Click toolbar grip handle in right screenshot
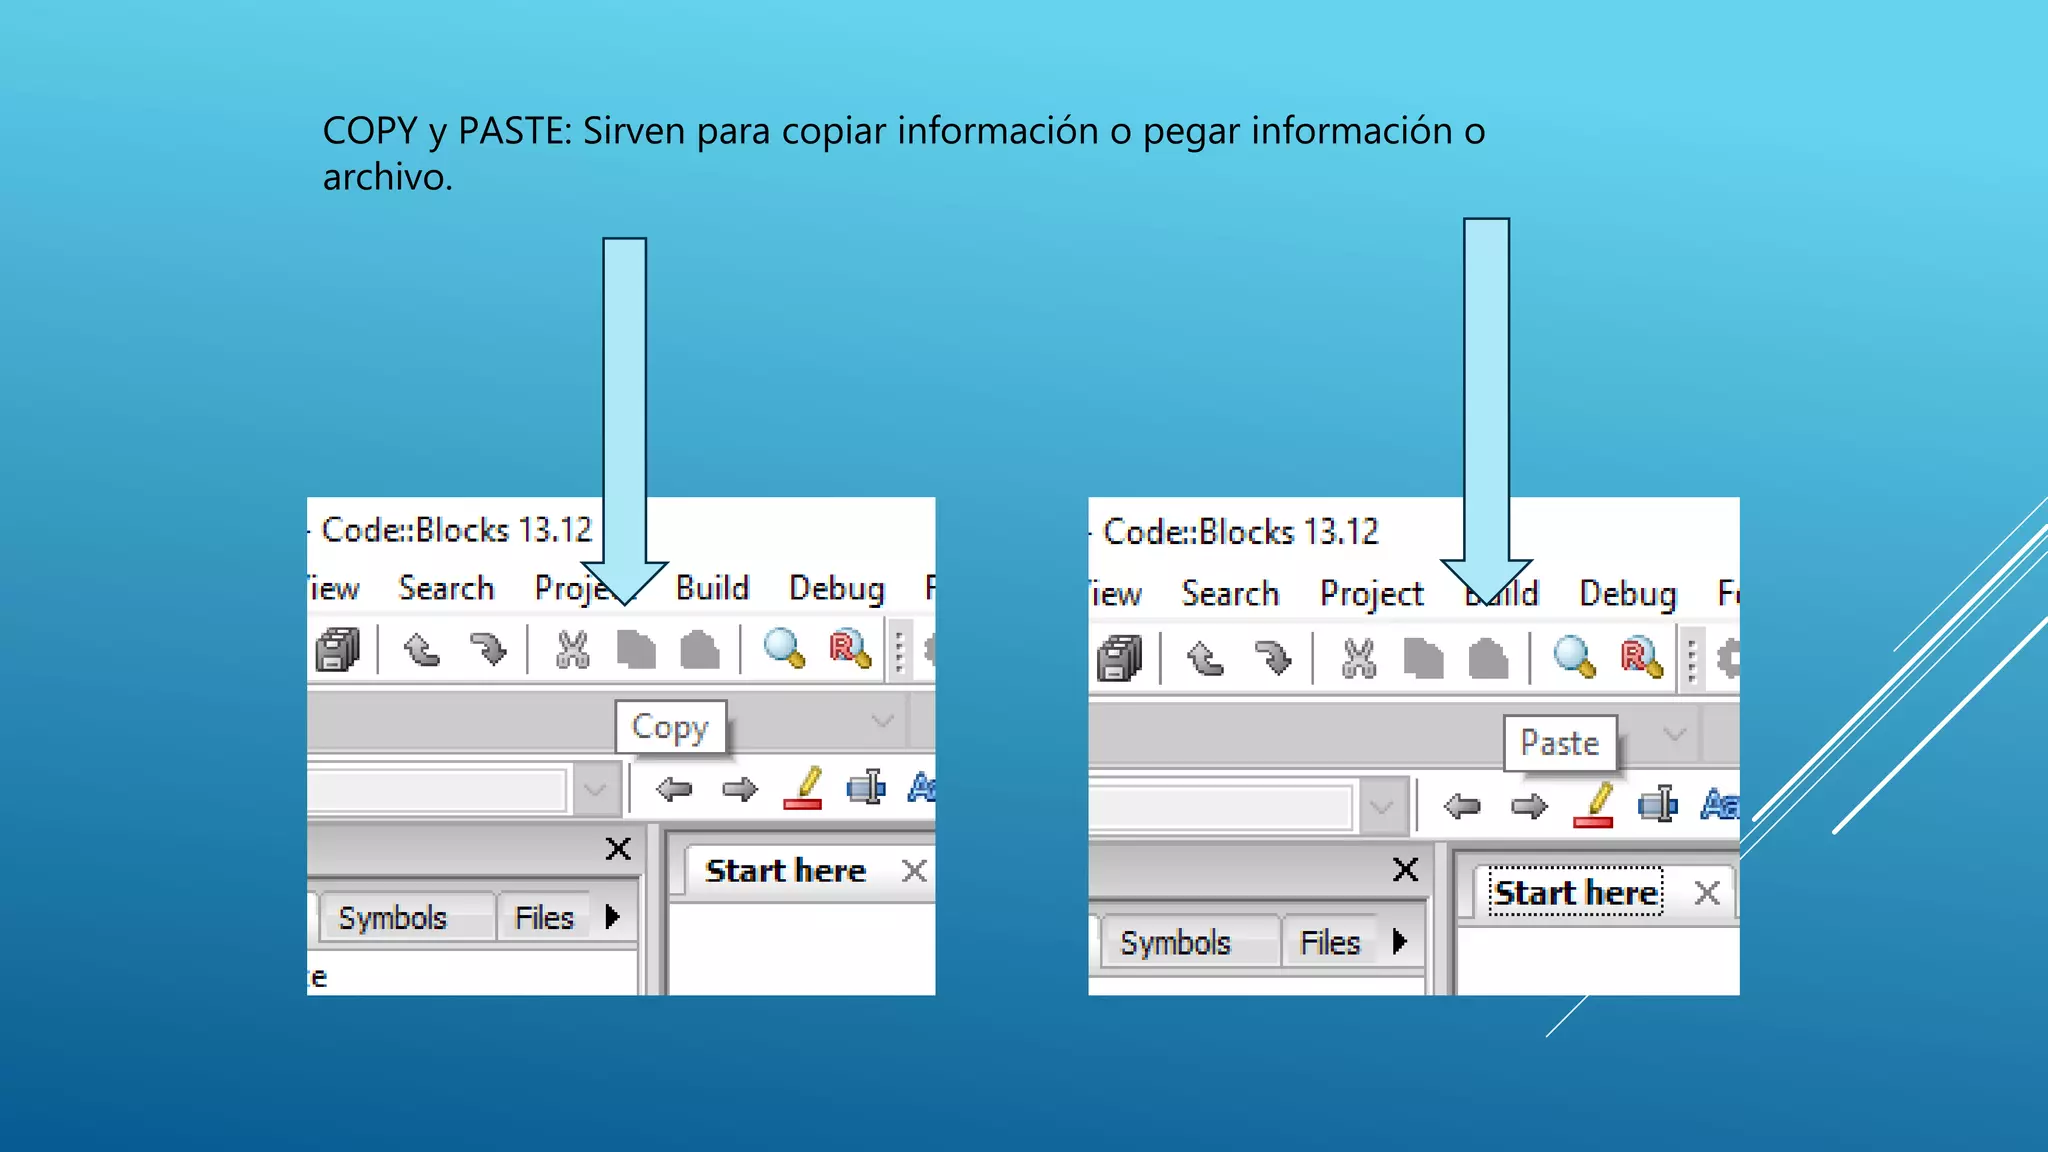The height and width of the screenshot is (1152, 2048). point(1691,660)
